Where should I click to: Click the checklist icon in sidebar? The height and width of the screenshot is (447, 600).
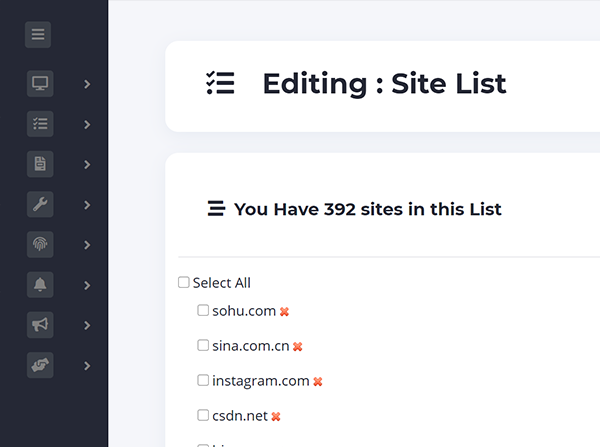tap(40, 124)
